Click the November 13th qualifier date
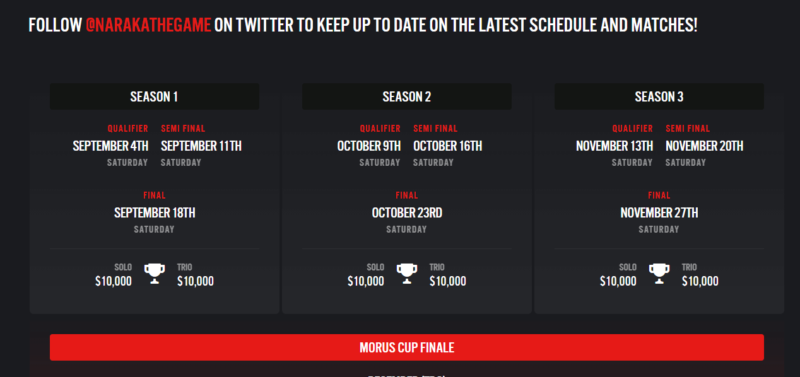This screenshot has height=377, width=800. [614, 146]
